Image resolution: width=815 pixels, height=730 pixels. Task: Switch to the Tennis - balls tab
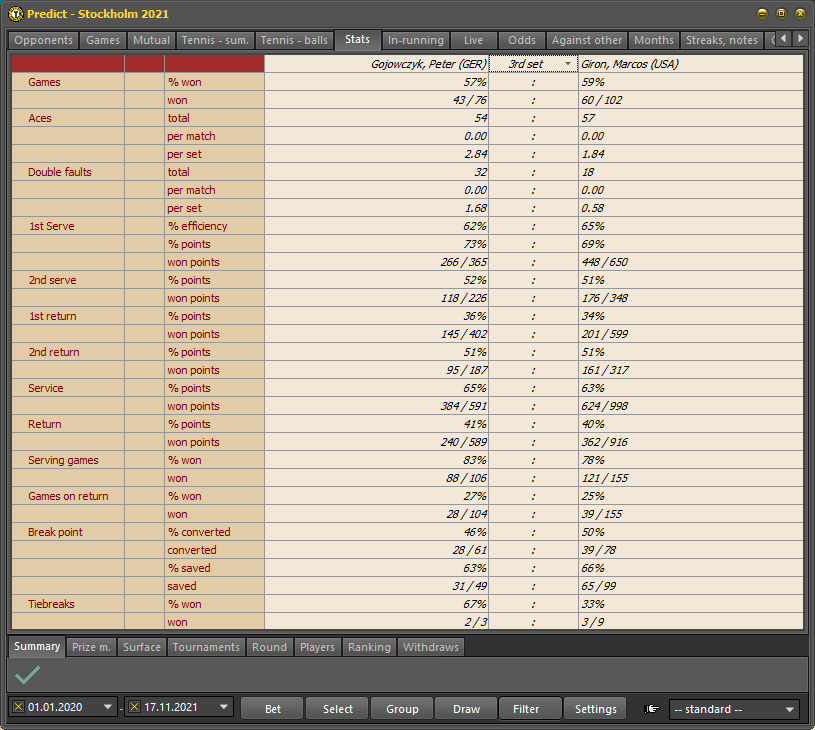pyautogui.click(x=294, y=41)
